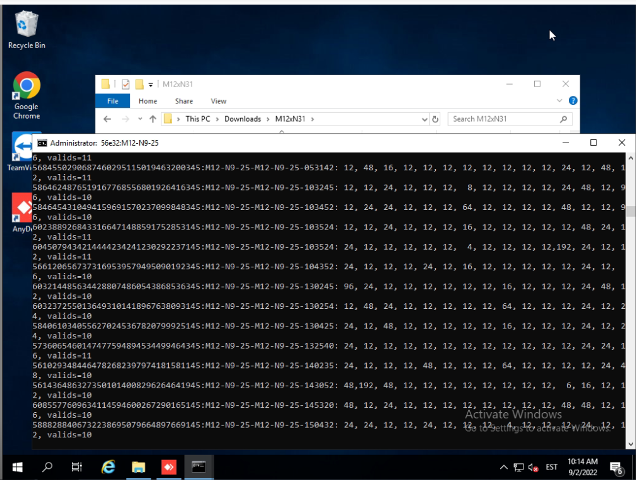The width and height of the screenshot is (636, 480).
Task: Go up one folder in Explorer
Action: pos(153,119)
